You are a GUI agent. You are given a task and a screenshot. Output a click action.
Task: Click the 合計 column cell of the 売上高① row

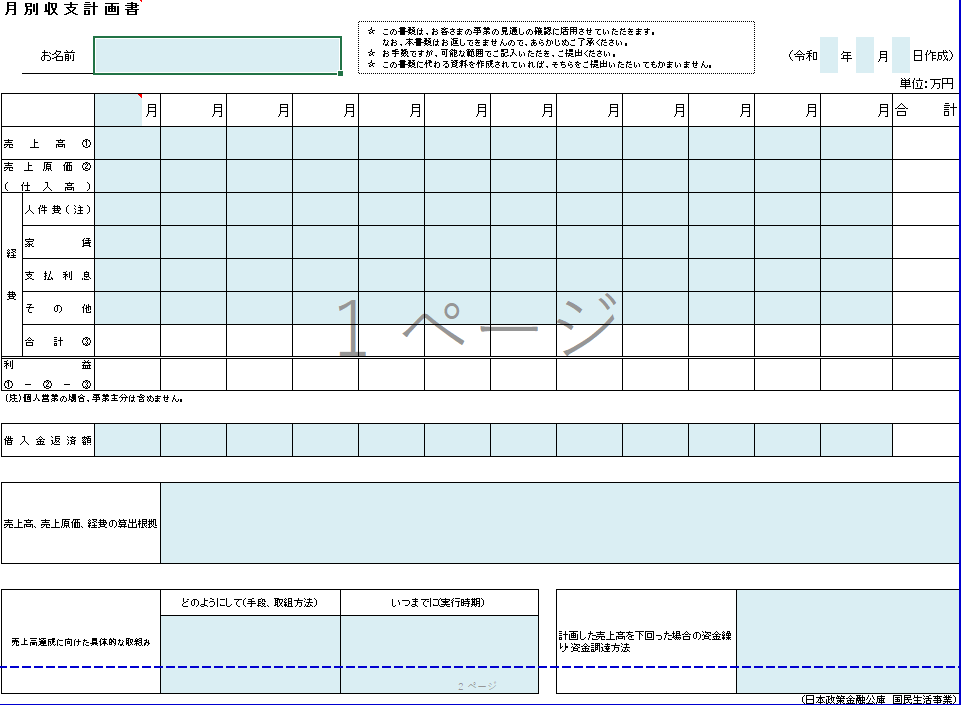(x=925, y=143)
